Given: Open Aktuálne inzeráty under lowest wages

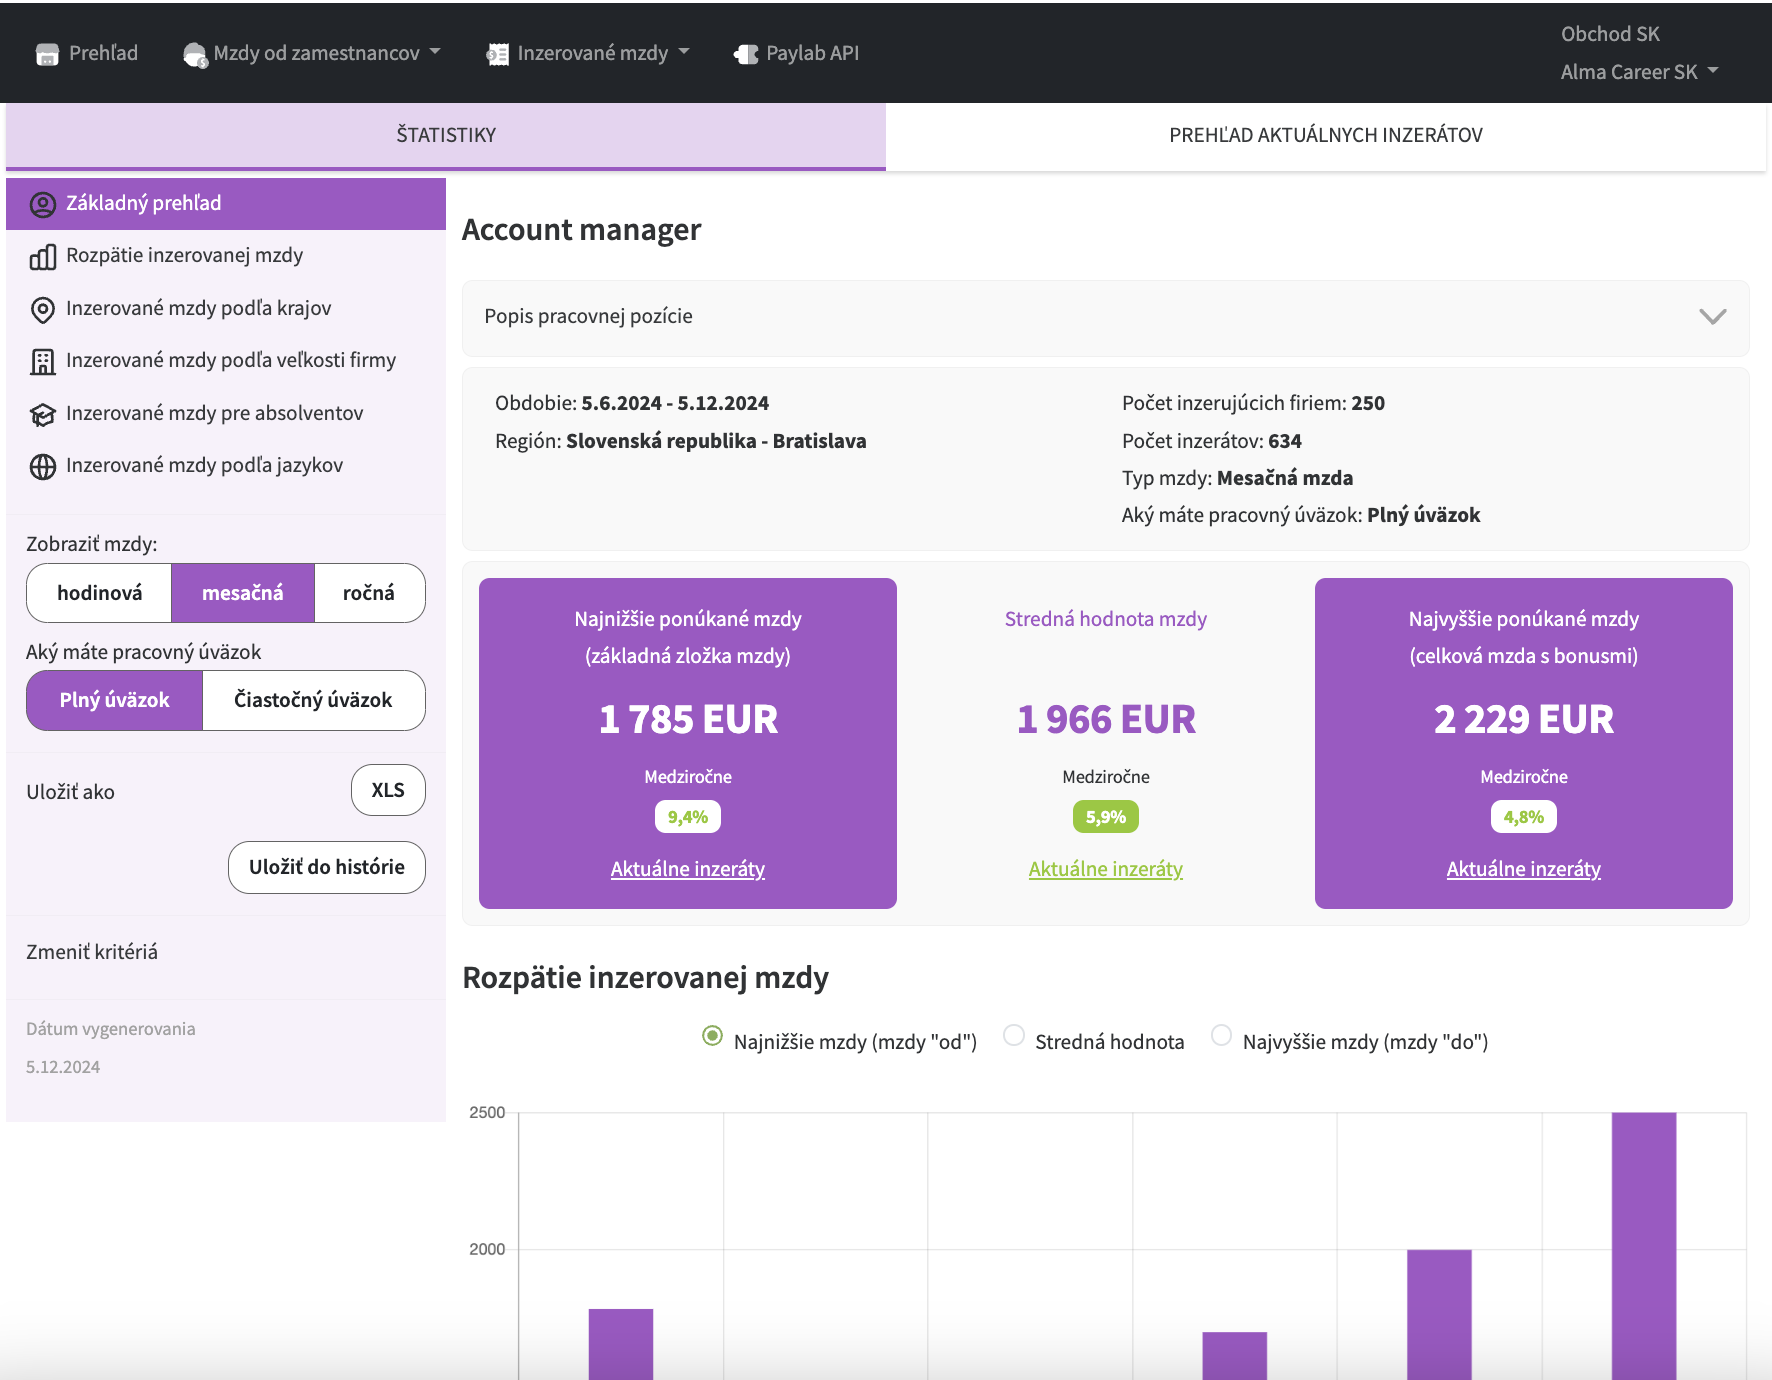Looking at the screenshot, I should point(688,869).
